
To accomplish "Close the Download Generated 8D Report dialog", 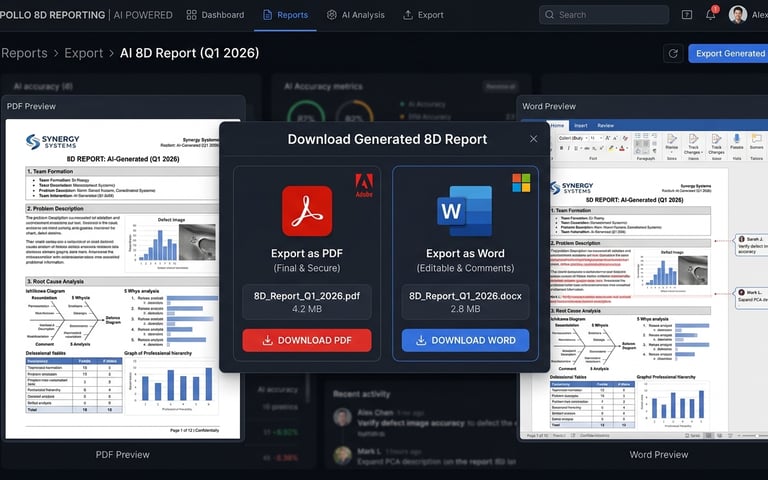I will pos(533,139).
